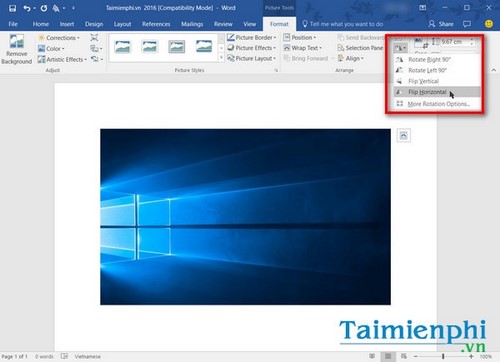This screenshot has height=362, width=500.
Task: Choose Flip Horizontal
Action: (437, 92)
